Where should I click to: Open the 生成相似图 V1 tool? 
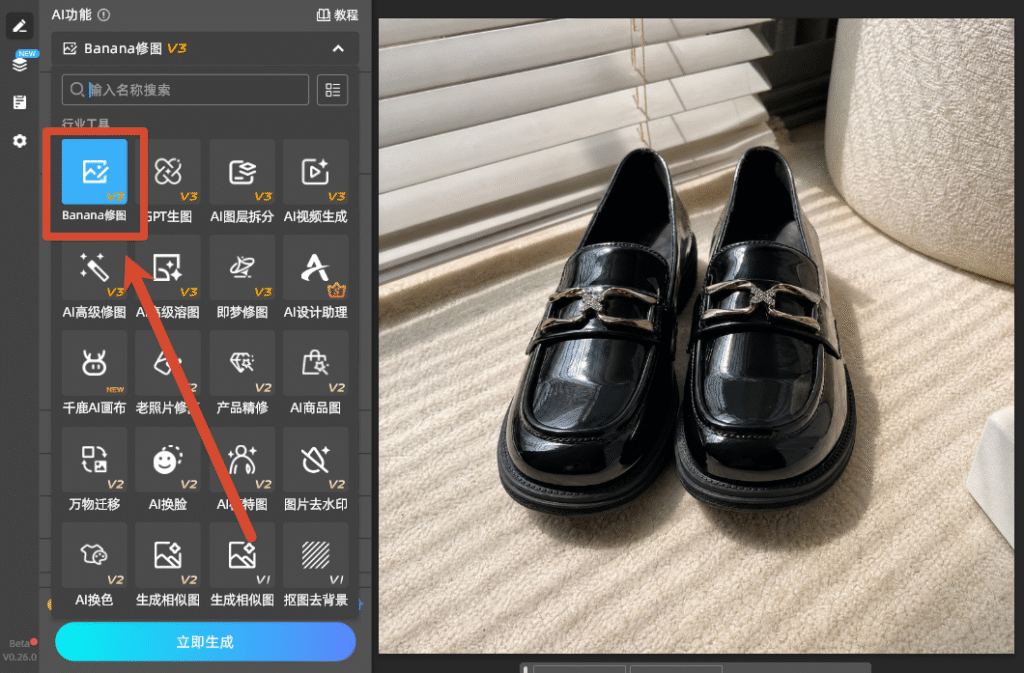242,555
